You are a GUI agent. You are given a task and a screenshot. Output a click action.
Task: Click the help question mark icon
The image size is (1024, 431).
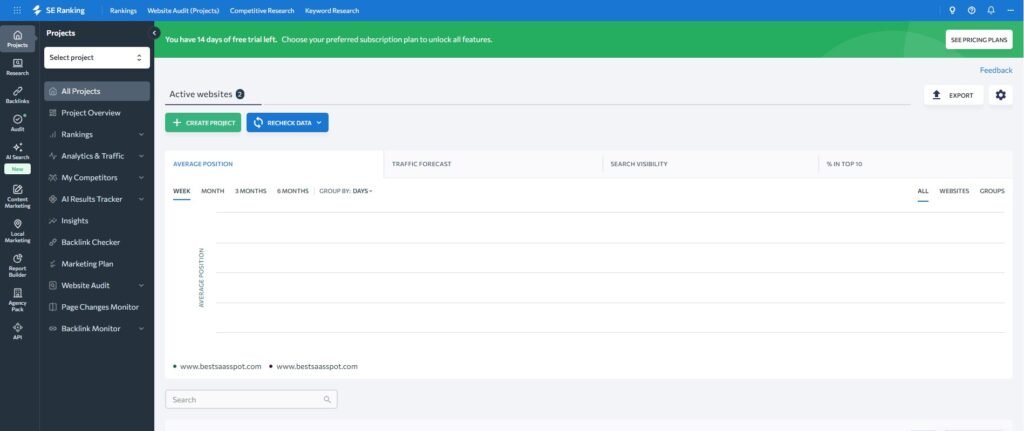[971, 10]
